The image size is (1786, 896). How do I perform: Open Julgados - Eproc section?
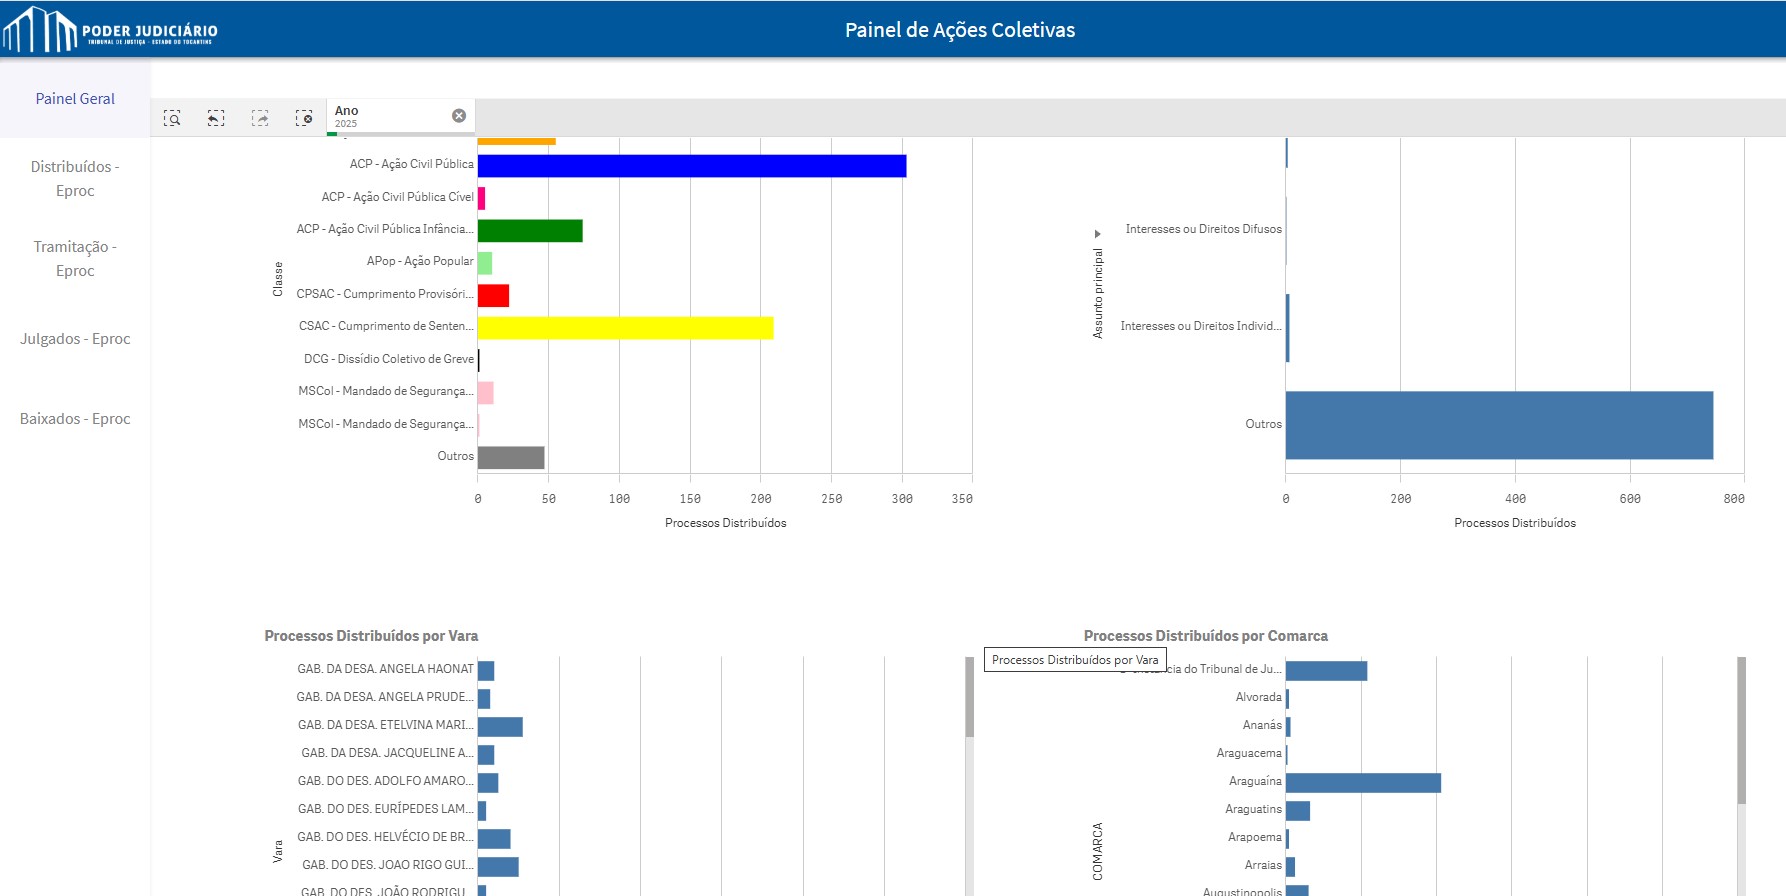pyautogui.click(x=75, y=339)
